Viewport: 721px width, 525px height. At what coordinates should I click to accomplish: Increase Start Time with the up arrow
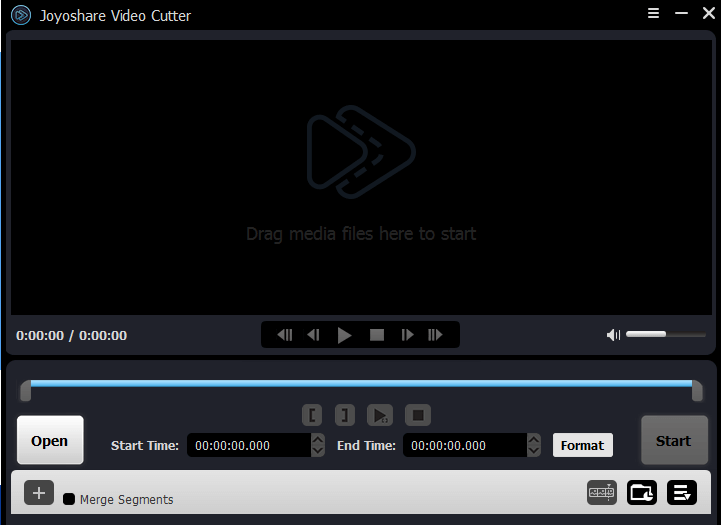pyautogui.click(x=318, y=439)
